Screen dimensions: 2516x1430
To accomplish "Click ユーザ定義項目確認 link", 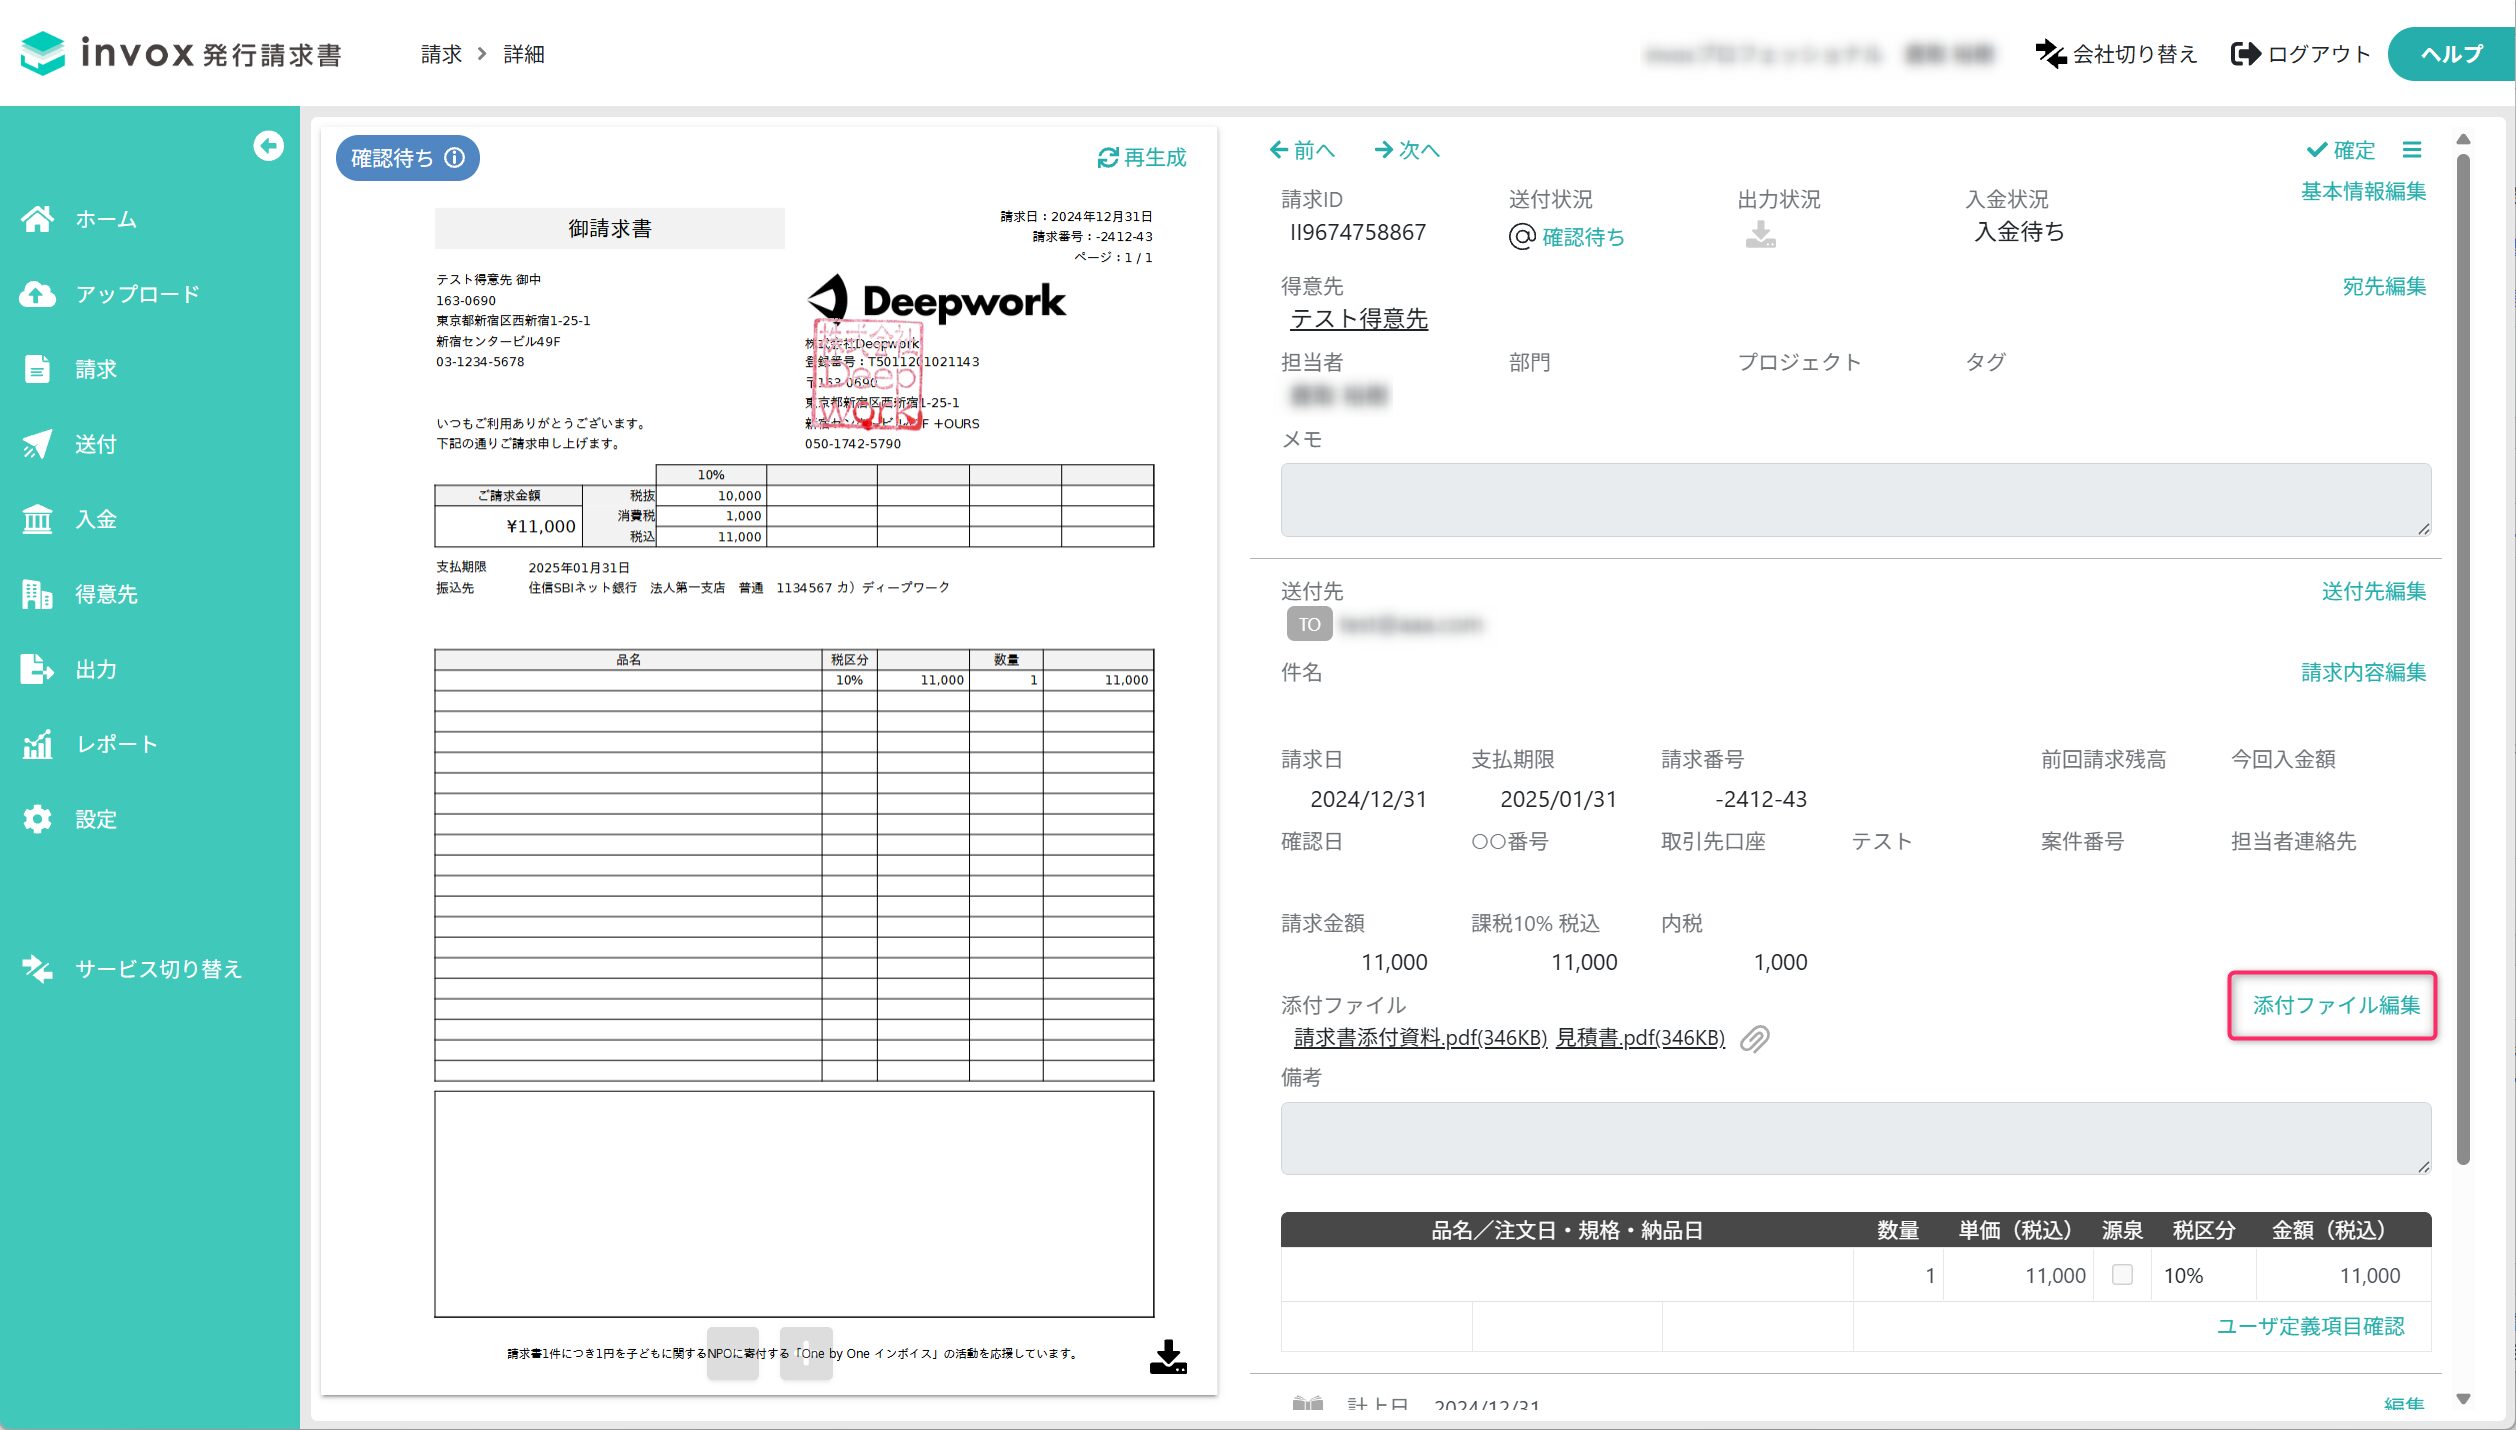I will (x=2310, y=1326).
